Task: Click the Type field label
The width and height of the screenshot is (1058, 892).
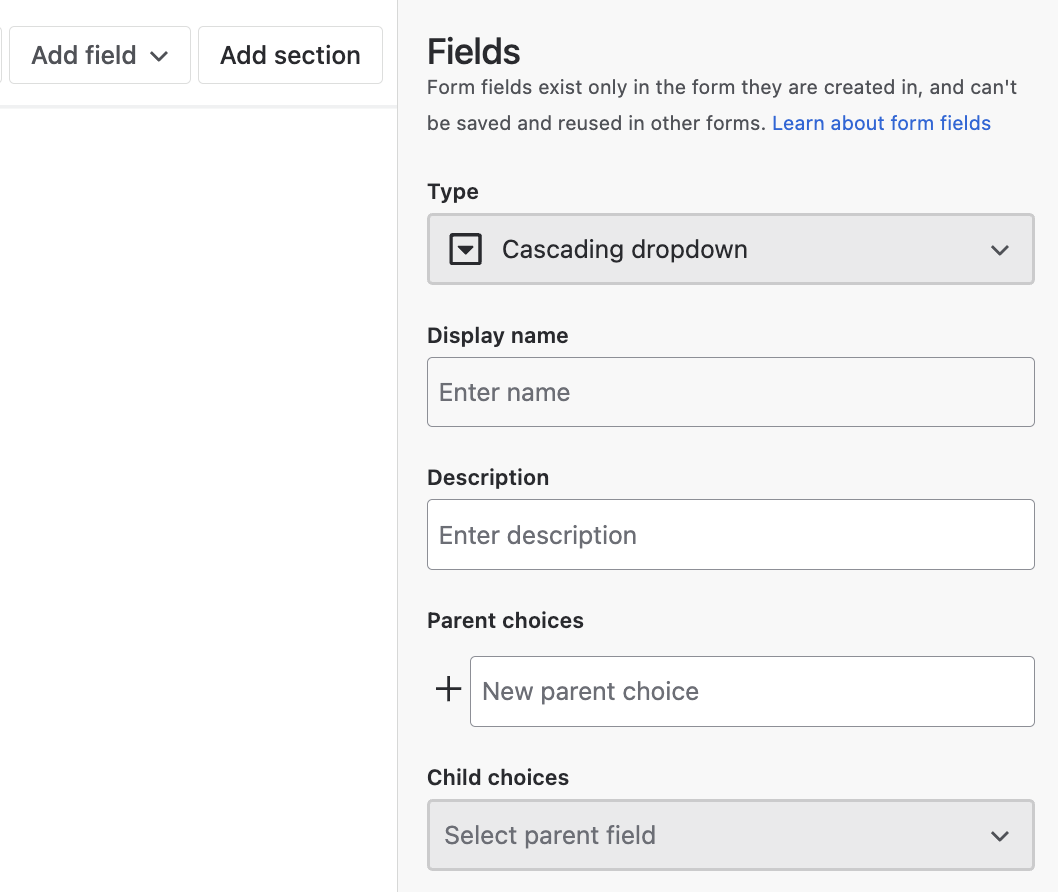Action: tap(452, 191)
